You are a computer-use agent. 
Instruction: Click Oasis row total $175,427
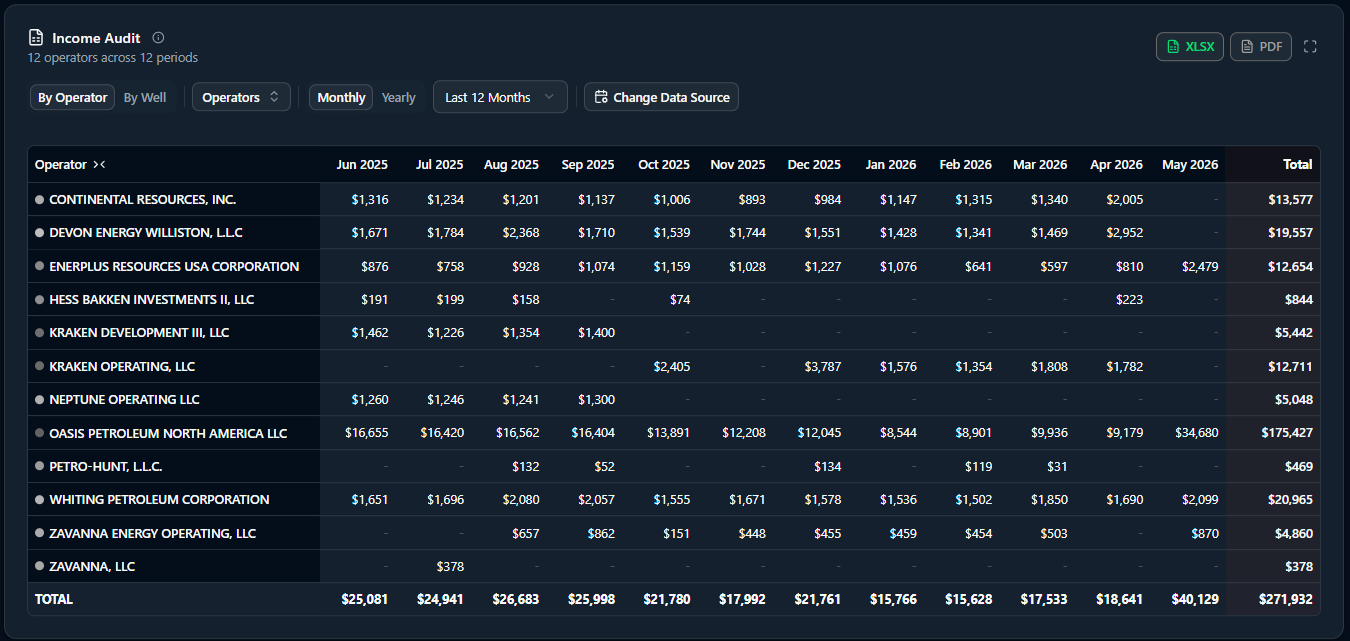1287,433
